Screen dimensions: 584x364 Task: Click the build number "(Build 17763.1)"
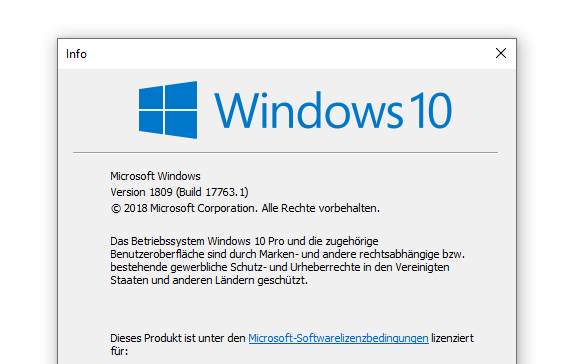(212, 192)
